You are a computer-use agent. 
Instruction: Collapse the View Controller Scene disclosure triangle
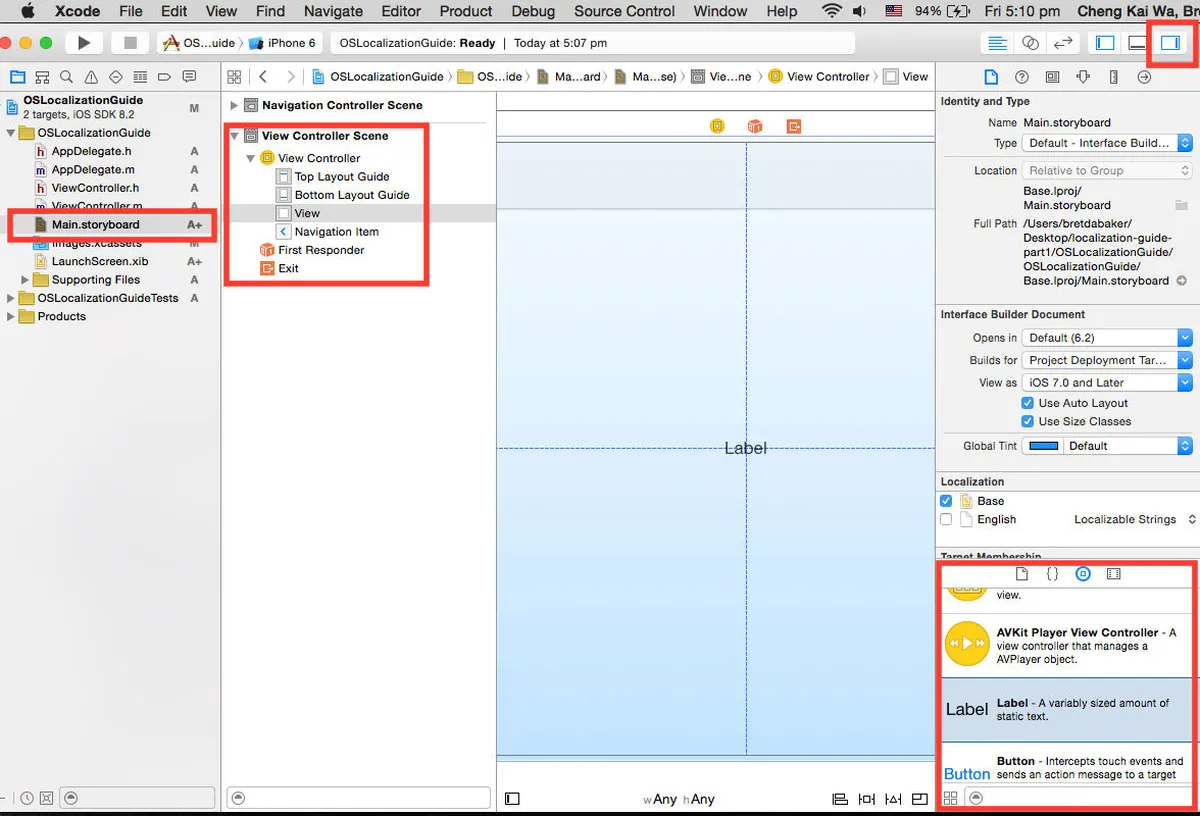click(235, 136)
